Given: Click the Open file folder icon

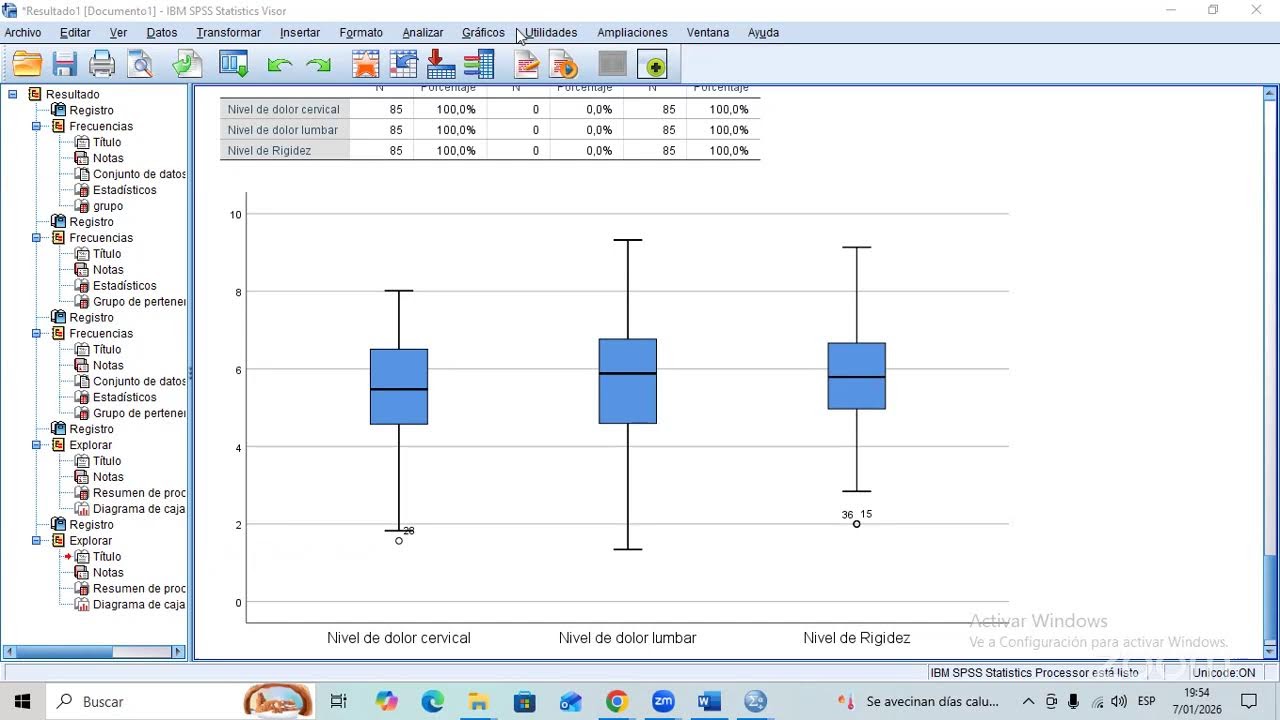Looking at the screenshot, I should pyautogui.click(x=27, y=65).
